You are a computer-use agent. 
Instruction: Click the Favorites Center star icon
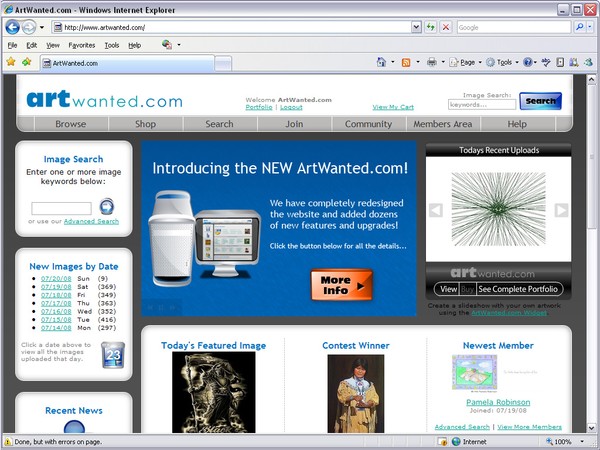[x=11, y=62]
